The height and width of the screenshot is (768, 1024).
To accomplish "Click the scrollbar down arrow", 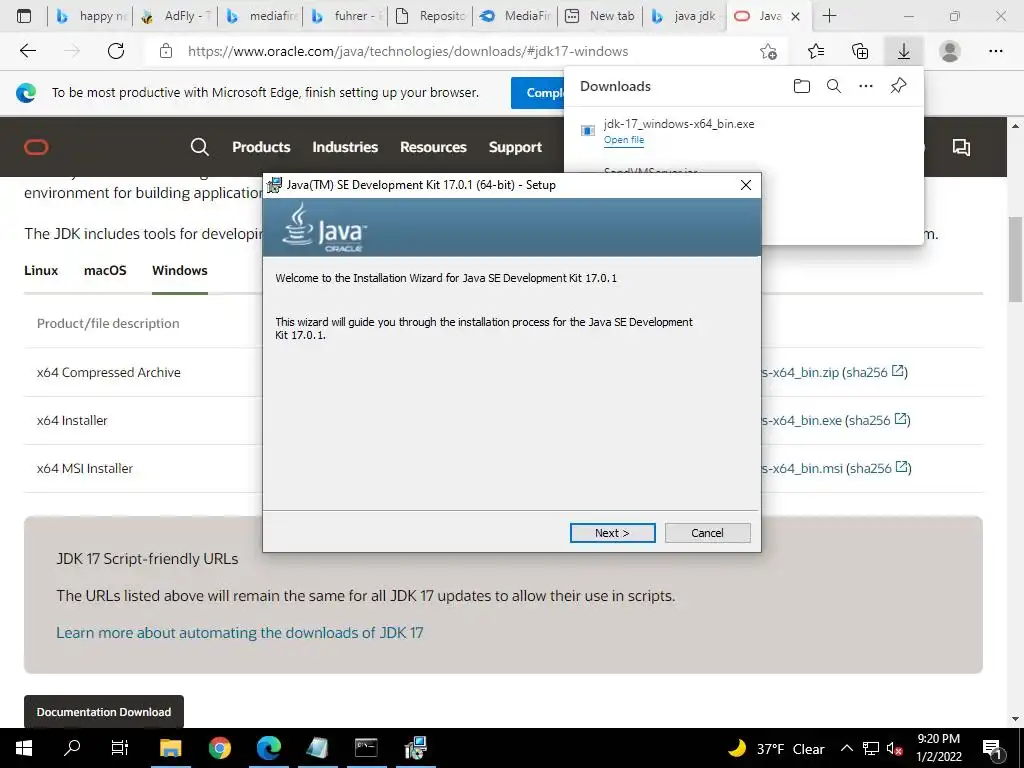I will [1015, 719].
